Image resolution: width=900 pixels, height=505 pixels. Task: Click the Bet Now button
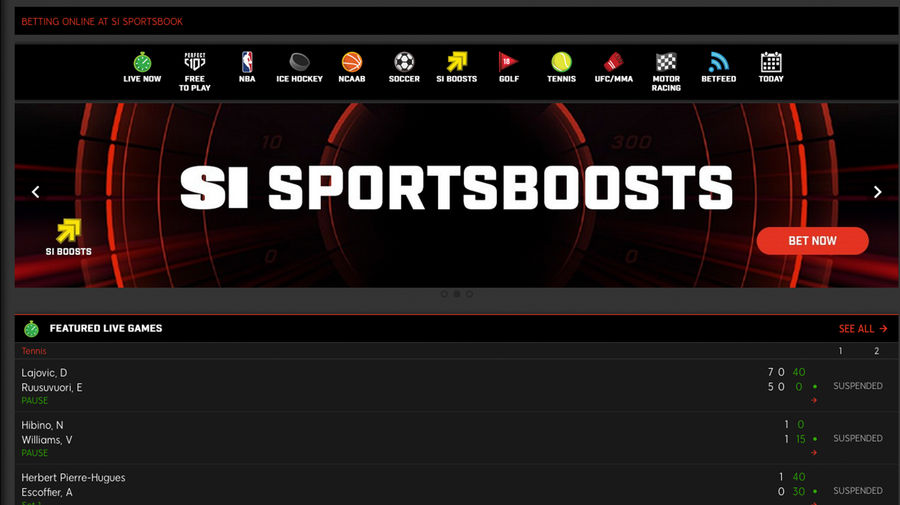pos(812,241)
